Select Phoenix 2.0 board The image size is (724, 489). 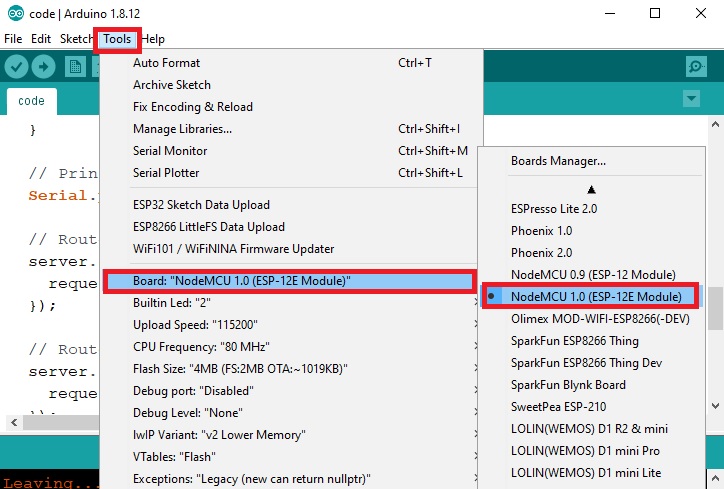(592, 253)
